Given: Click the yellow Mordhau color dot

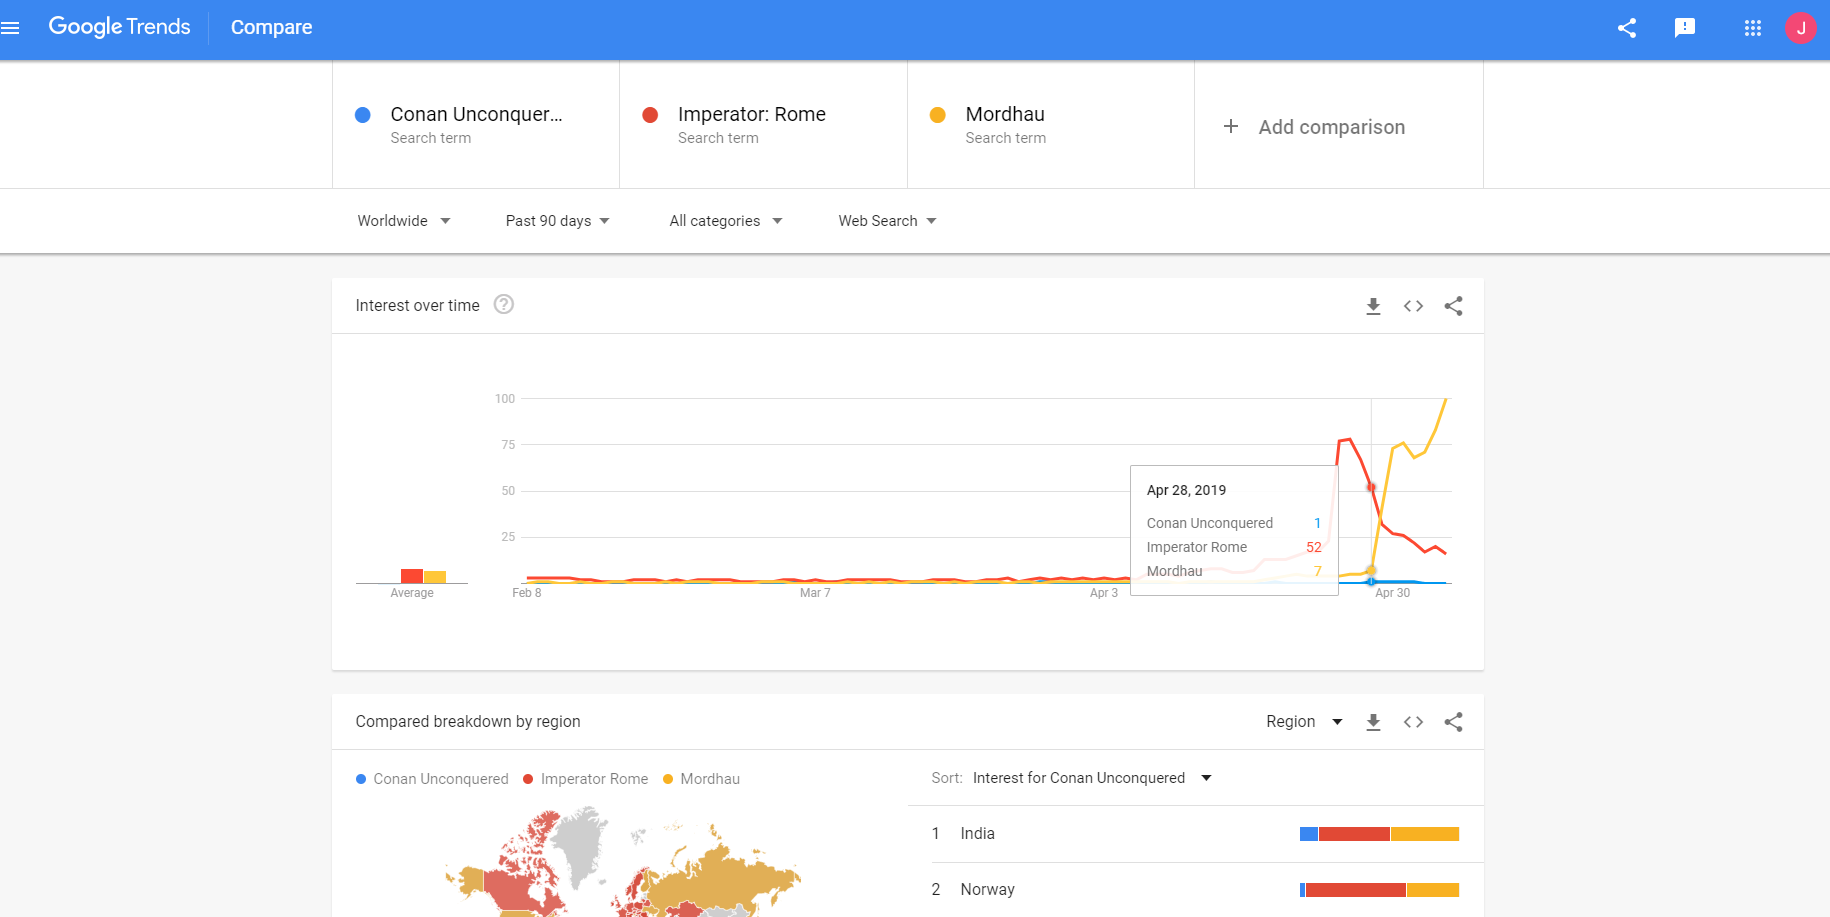Looking at the screenshot, I should [938, 115].
